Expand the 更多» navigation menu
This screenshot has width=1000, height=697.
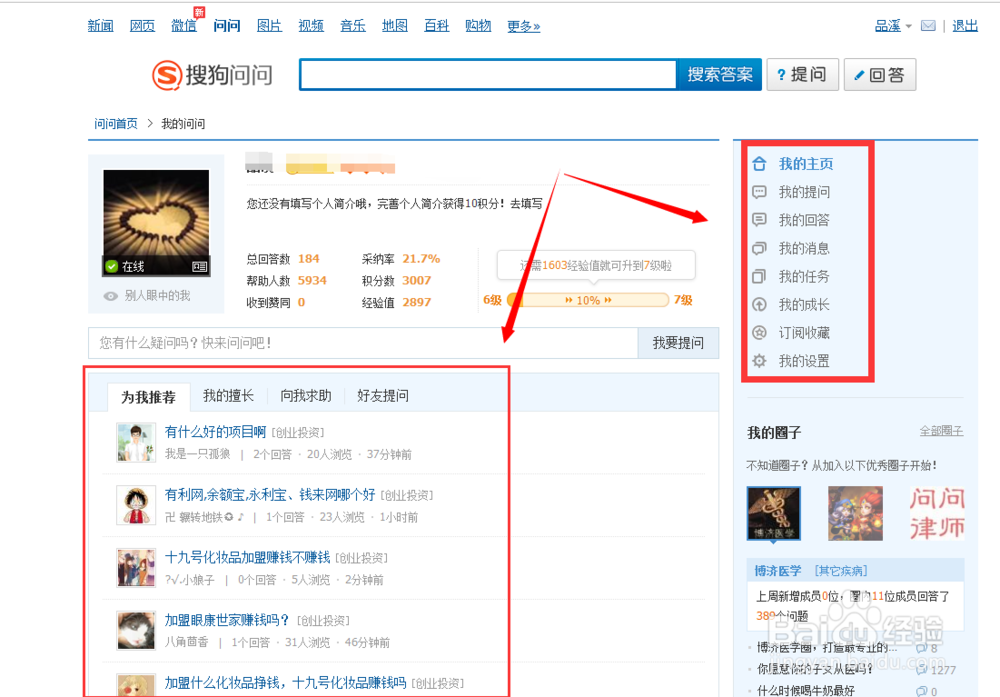(524, 26)
